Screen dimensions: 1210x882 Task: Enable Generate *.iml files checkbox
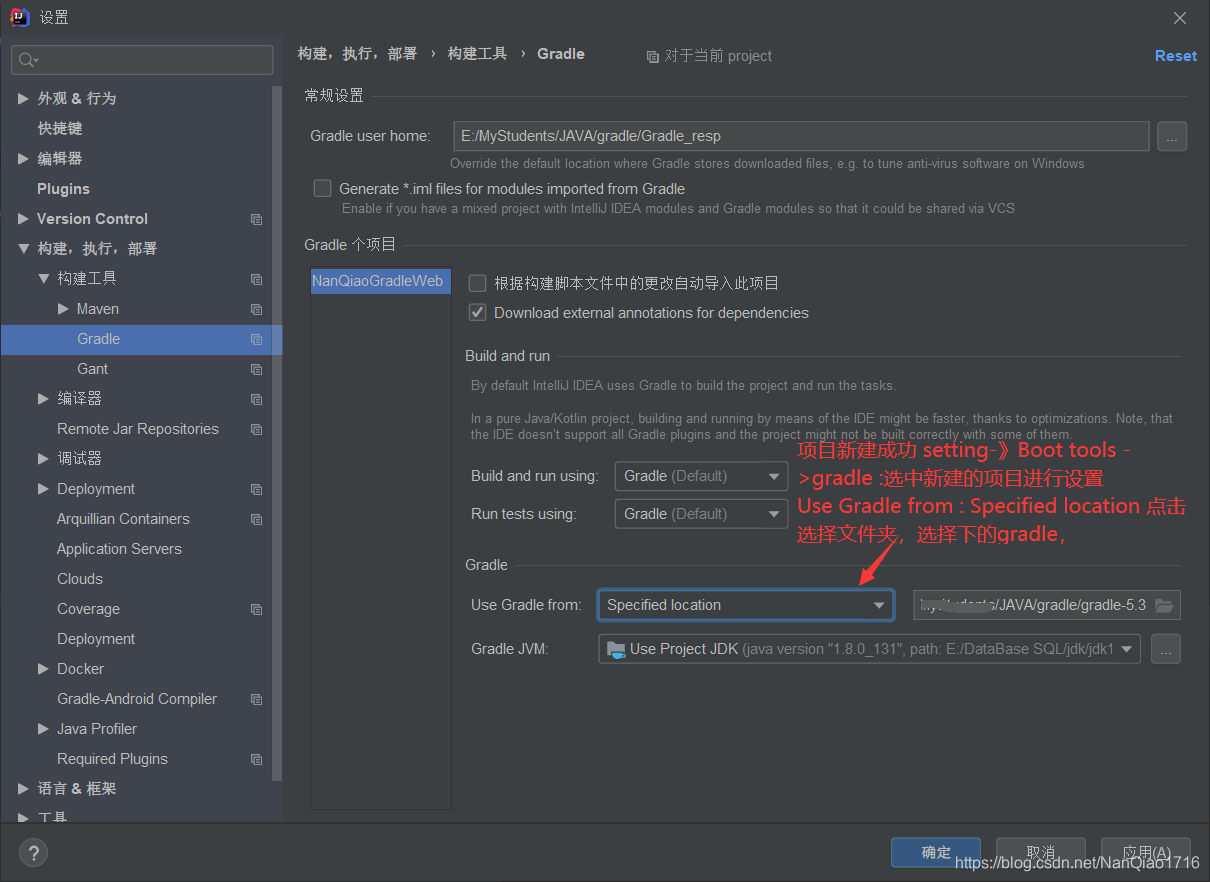pyautogui.click(x=322, y=188)
